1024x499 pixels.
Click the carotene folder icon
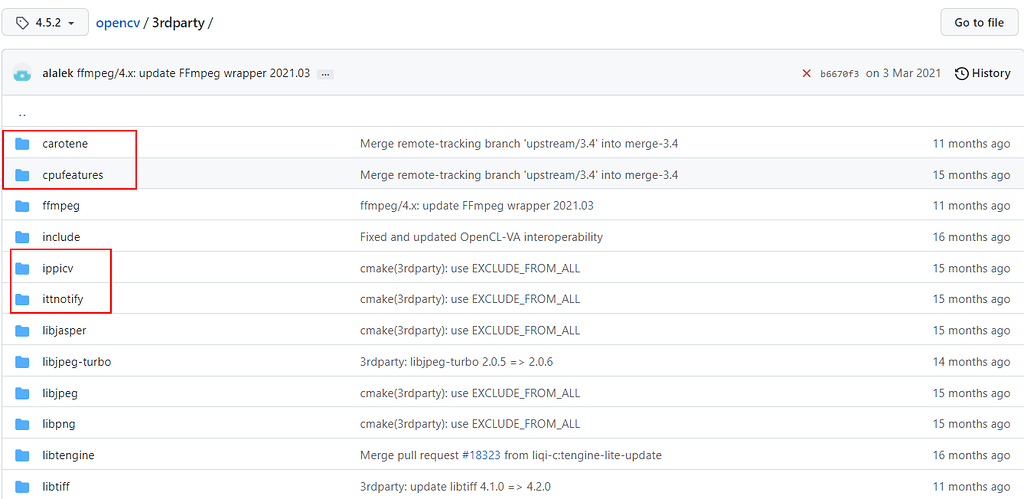tap(22, 144)
